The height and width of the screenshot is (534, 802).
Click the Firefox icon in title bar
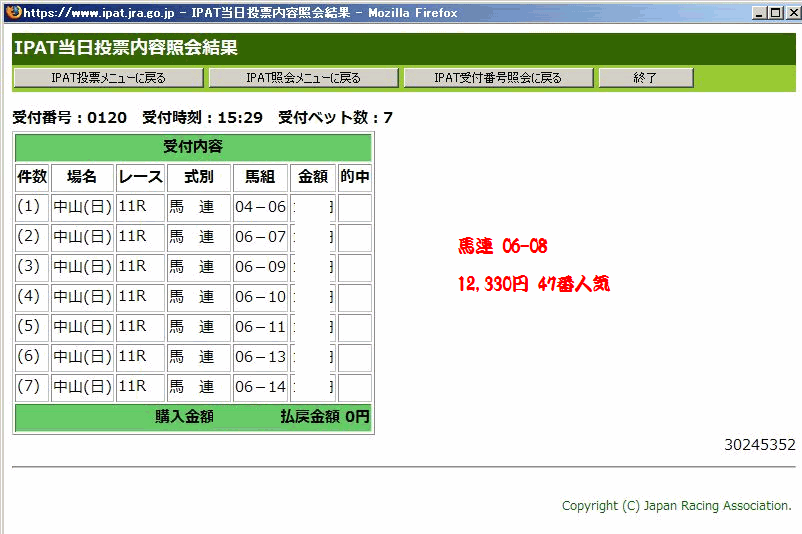pos(14,12)
